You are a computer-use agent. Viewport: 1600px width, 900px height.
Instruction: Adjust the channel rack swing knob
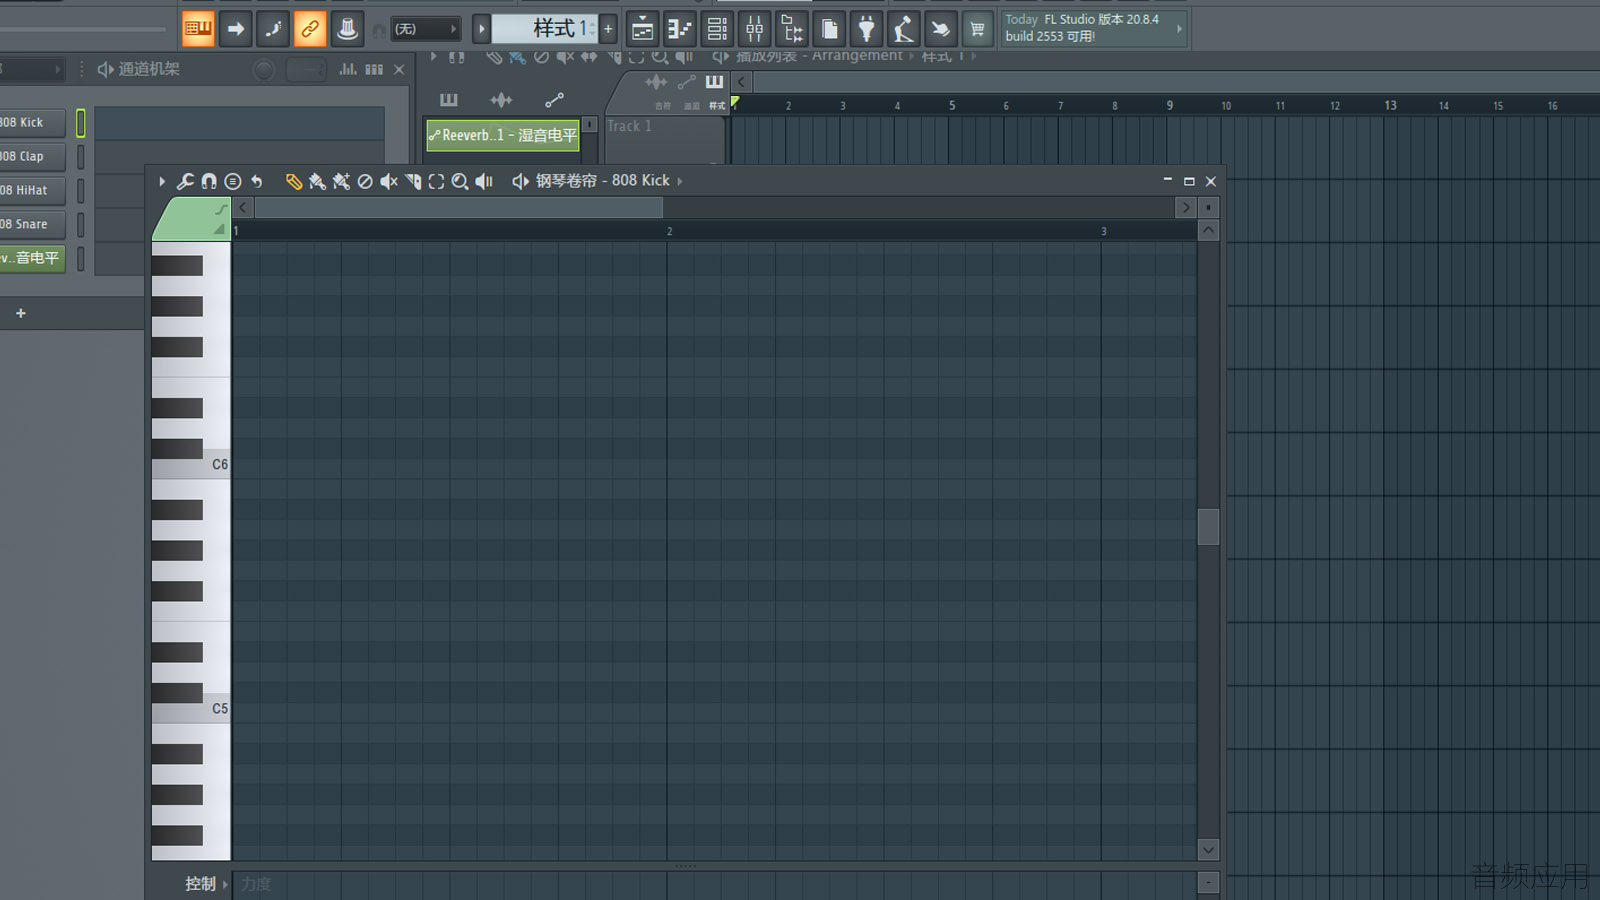(264, 70)
